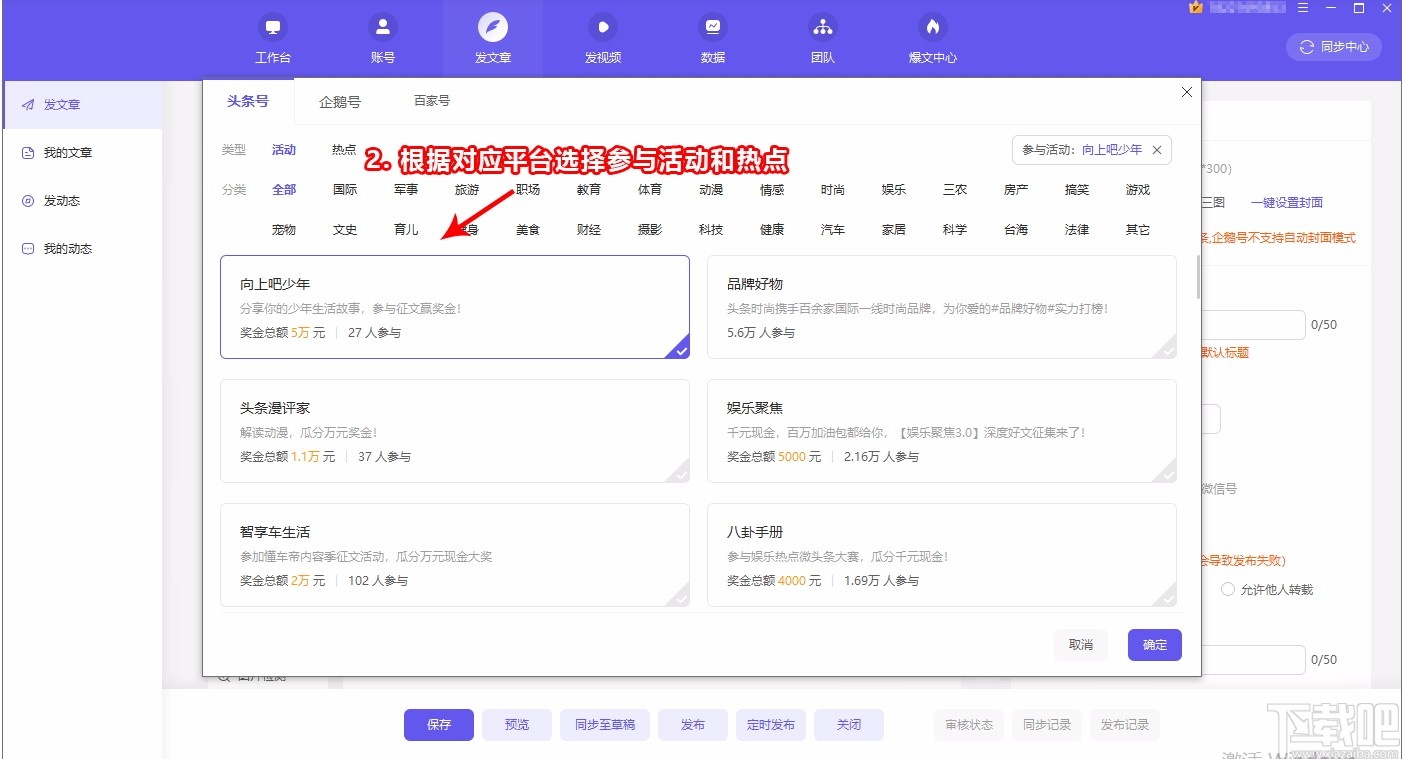The height and width of the screenshot is (759, 1402).
Task: Remove the 参与活动 向上吧少年 tag
Action: (x=1157, y=150)
